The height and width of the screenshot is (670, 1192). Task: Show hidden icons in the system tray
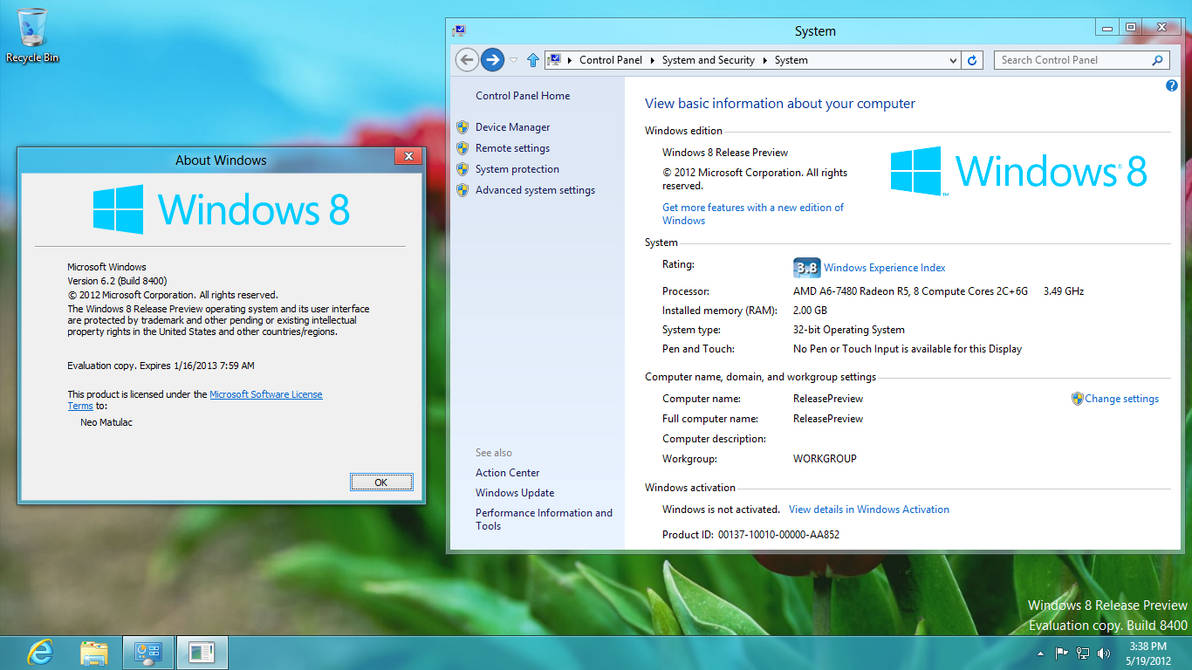tap(1040, 653)
